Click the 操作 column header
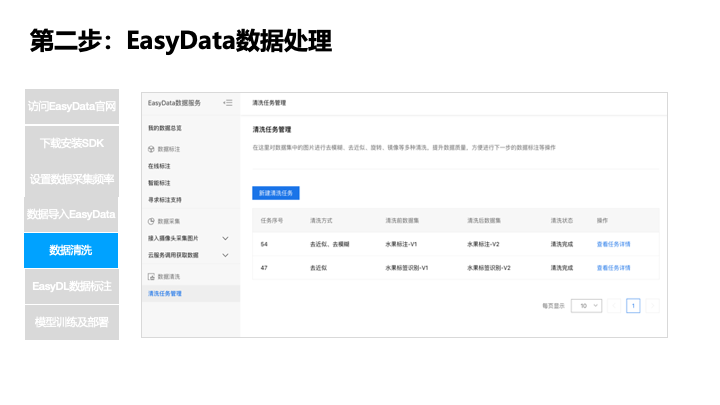Image resolution: width=720 pixels, height=405 pixels. tap(602, 220)
